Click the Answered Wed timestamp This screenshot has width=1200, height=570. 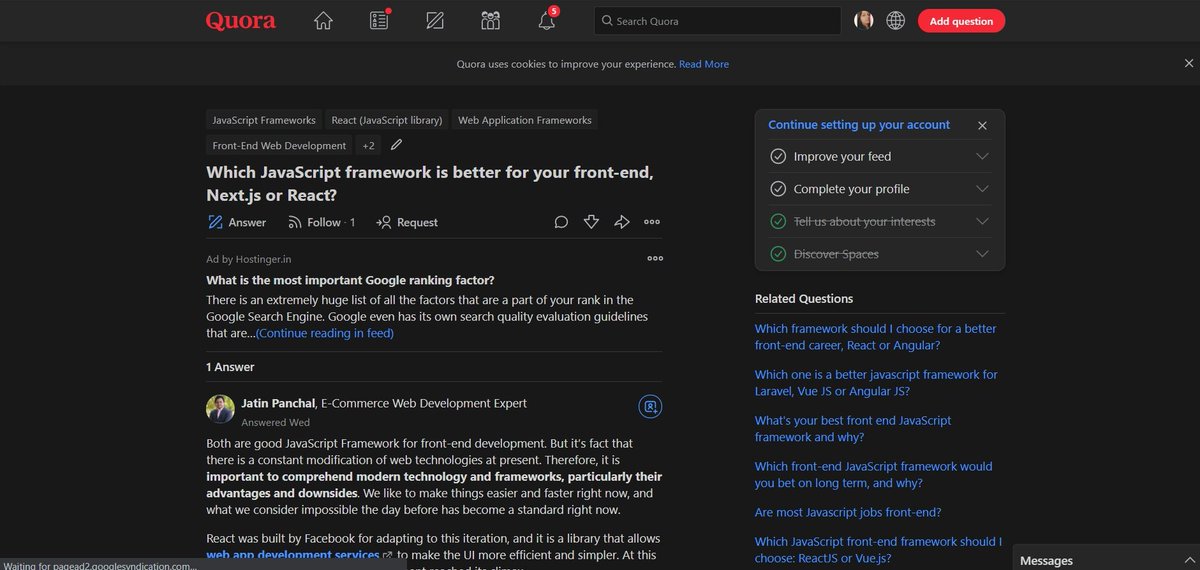tap(275, 423)
